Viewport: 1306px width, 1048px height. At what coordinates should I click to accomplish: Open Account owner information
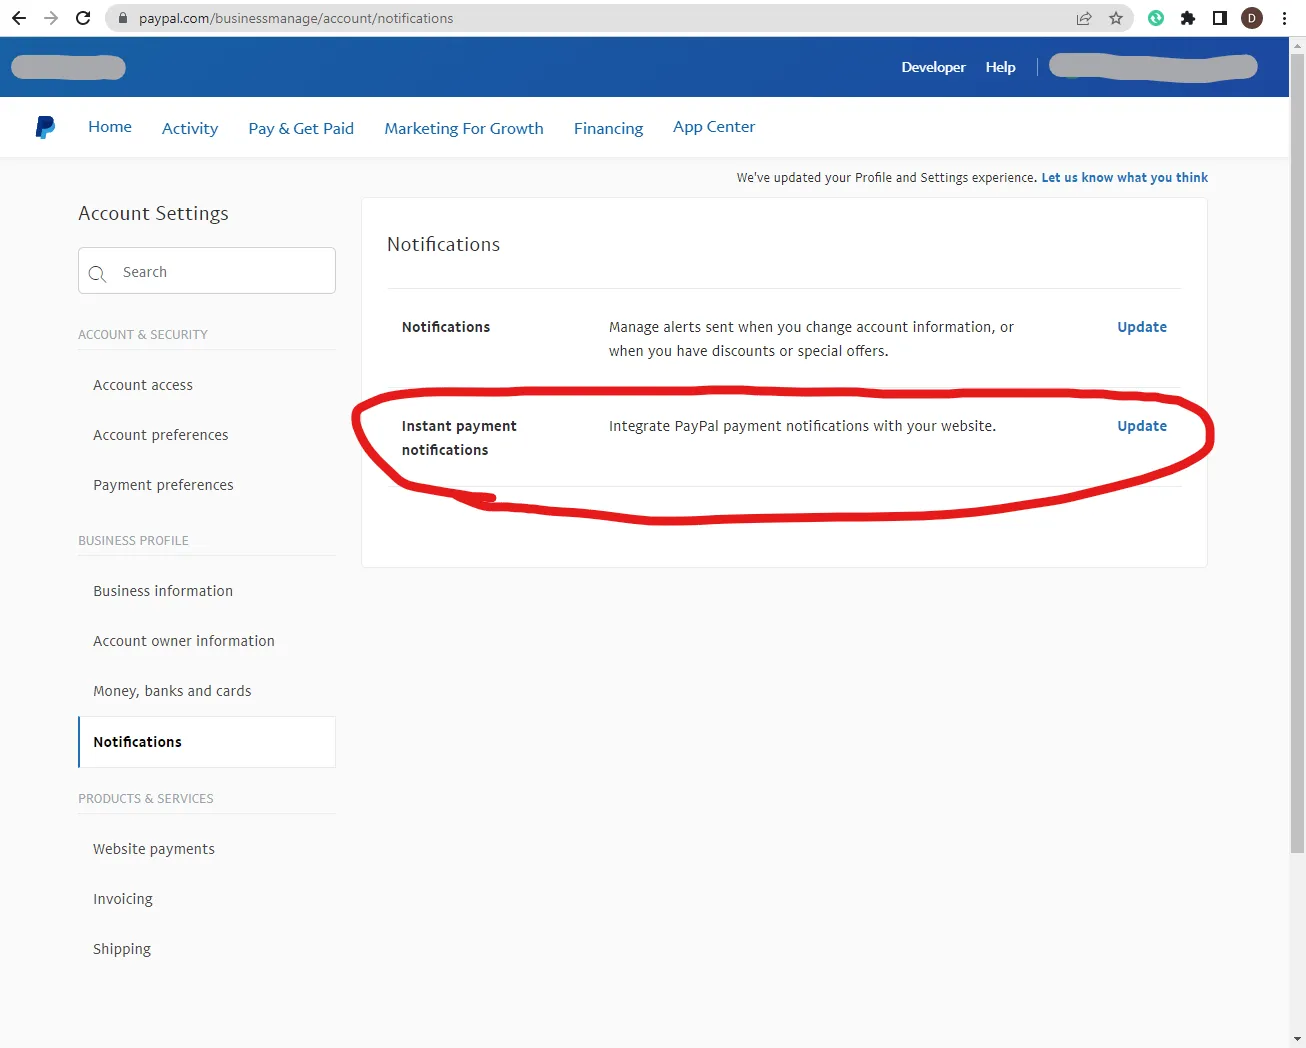click(184, 641)
